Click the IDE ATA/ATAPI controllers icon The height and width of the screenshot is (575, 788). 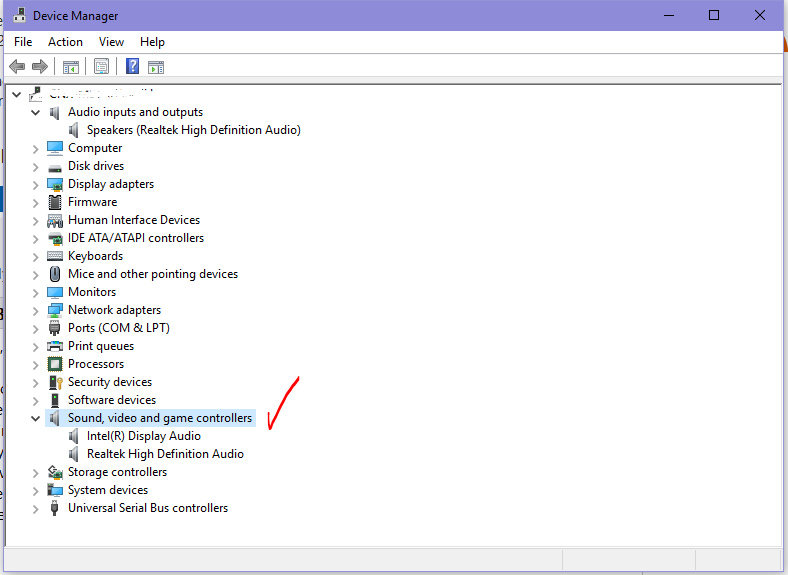click(x=55, y=238)
